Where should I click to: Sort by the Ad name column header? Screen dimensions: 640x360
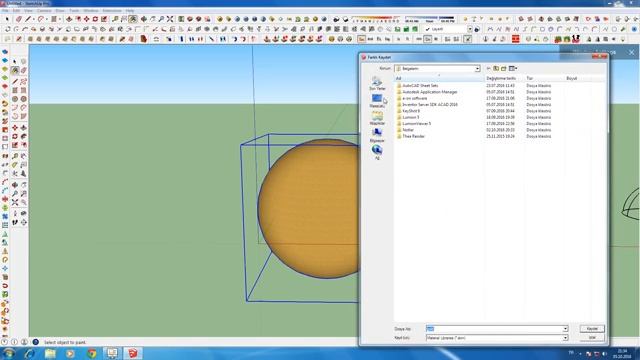(x=439, y=78)
